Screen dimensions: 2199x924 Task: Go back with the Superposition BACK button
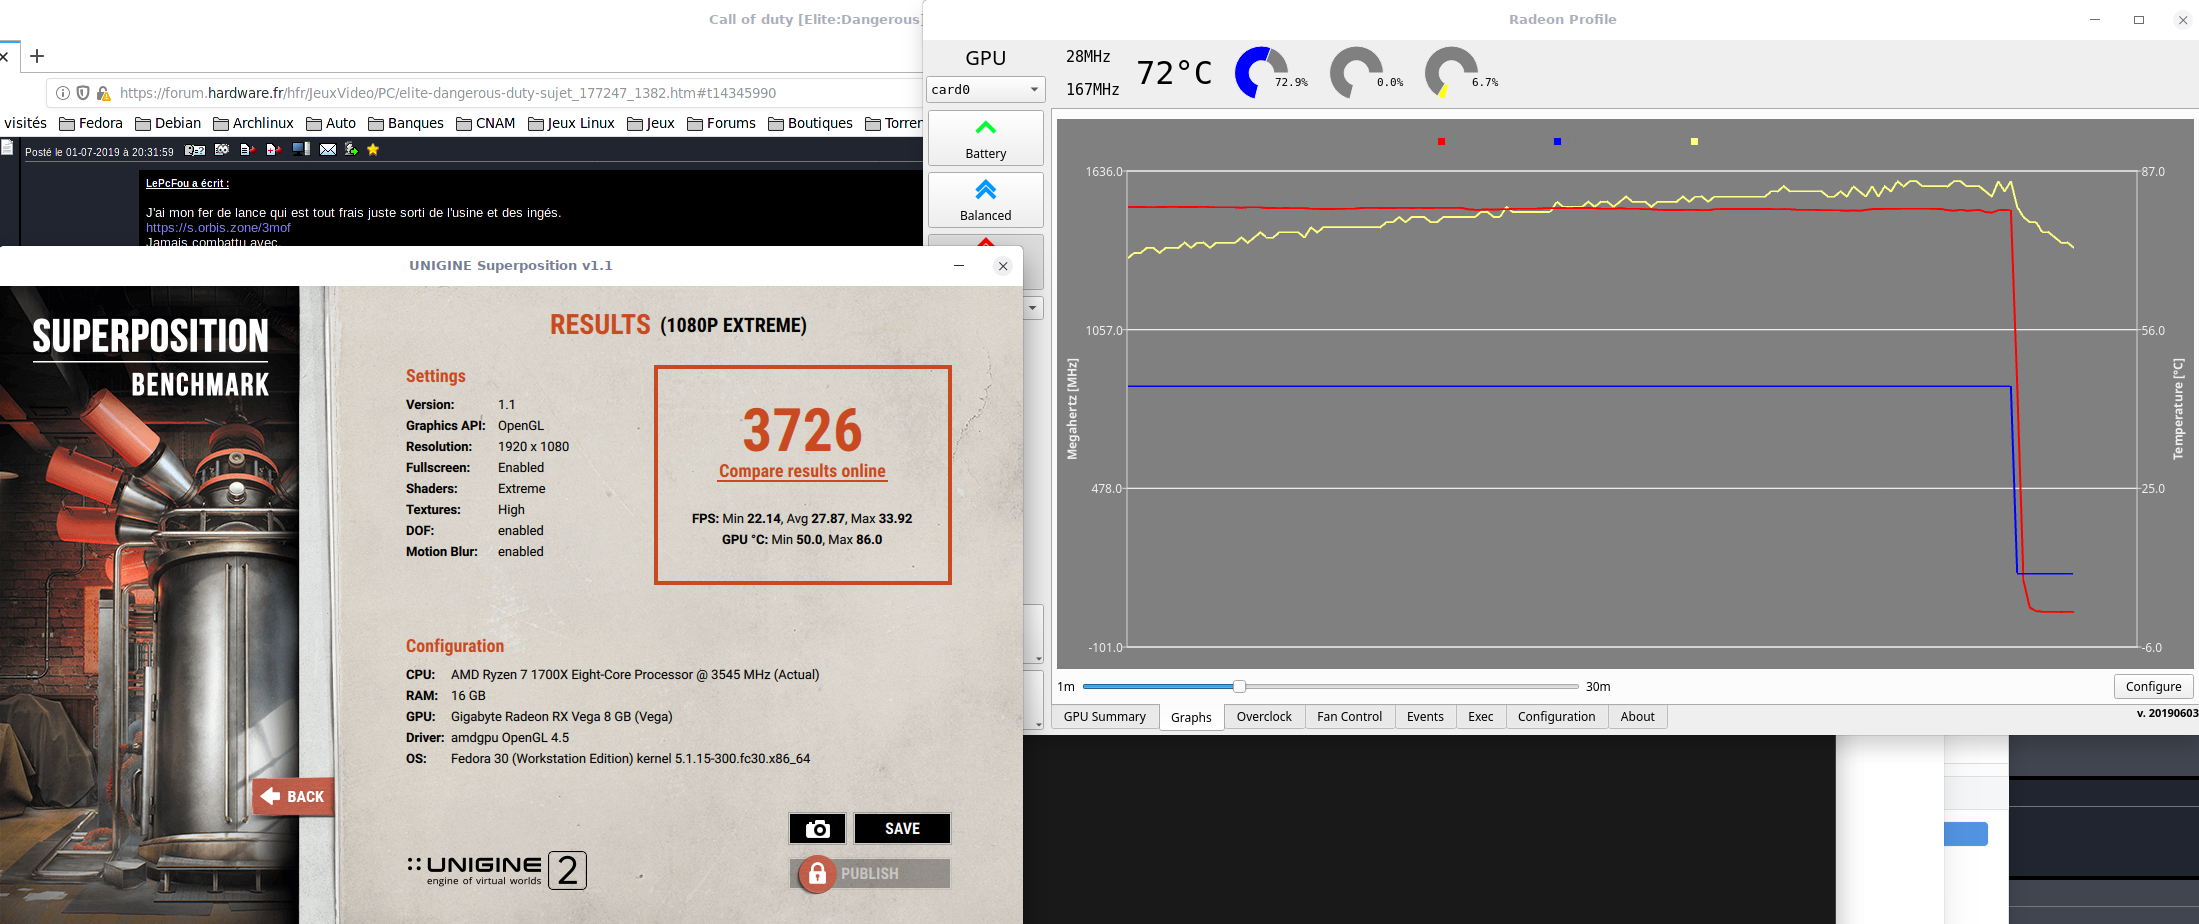click(x=292, y=797)
